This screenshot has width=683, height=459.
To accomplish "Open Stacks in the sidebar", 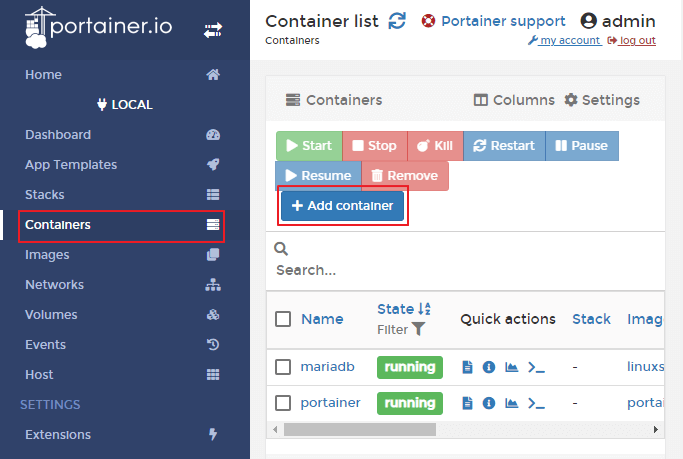I will click(x=44, y=195).
